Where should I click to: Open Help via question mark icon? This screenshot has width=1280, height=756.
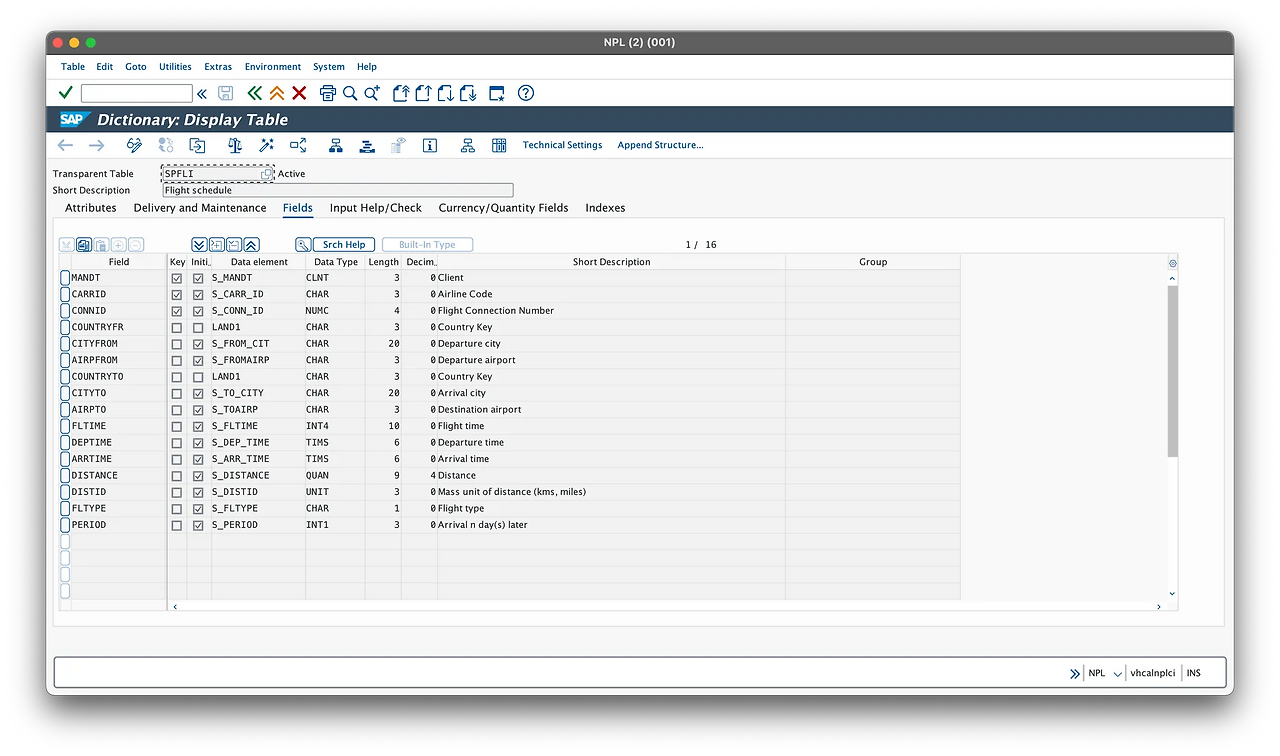click(x=526, y=93)
